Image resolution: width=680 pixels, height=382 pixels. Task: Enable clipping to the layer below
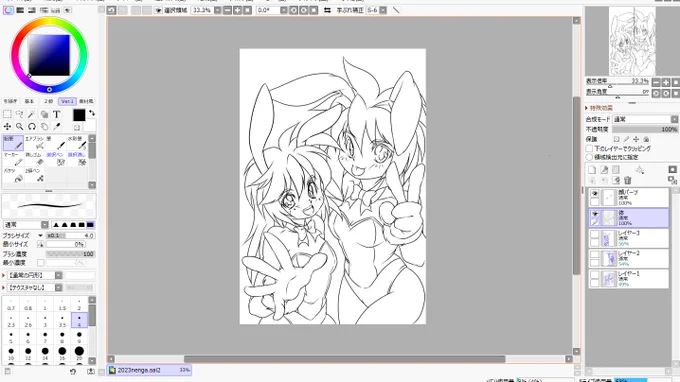[x=589, y=149]
